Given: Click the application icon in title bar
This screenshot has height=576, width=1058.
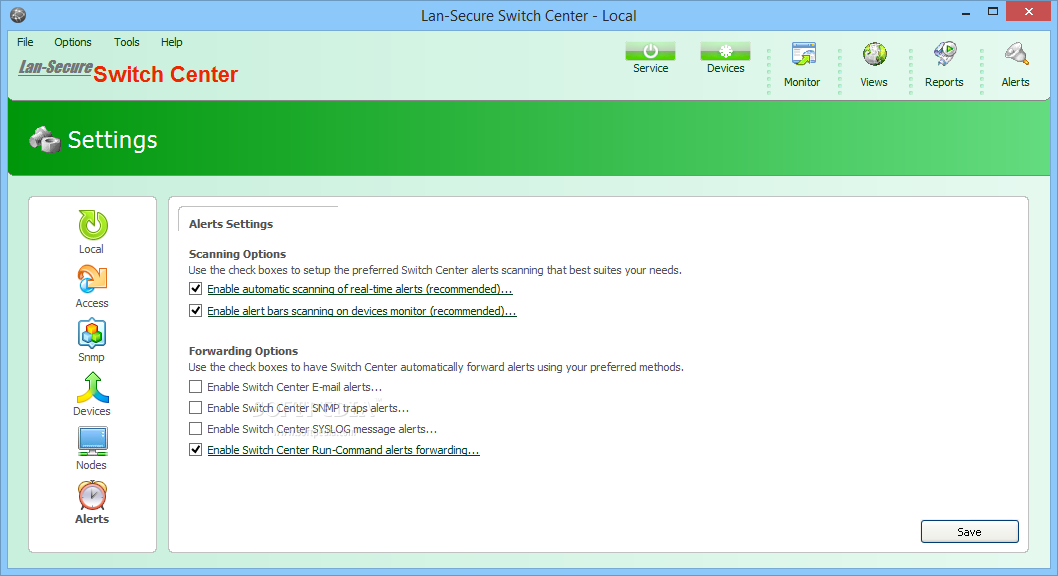Looking at the screenshot, I should (x=18, y=15).
